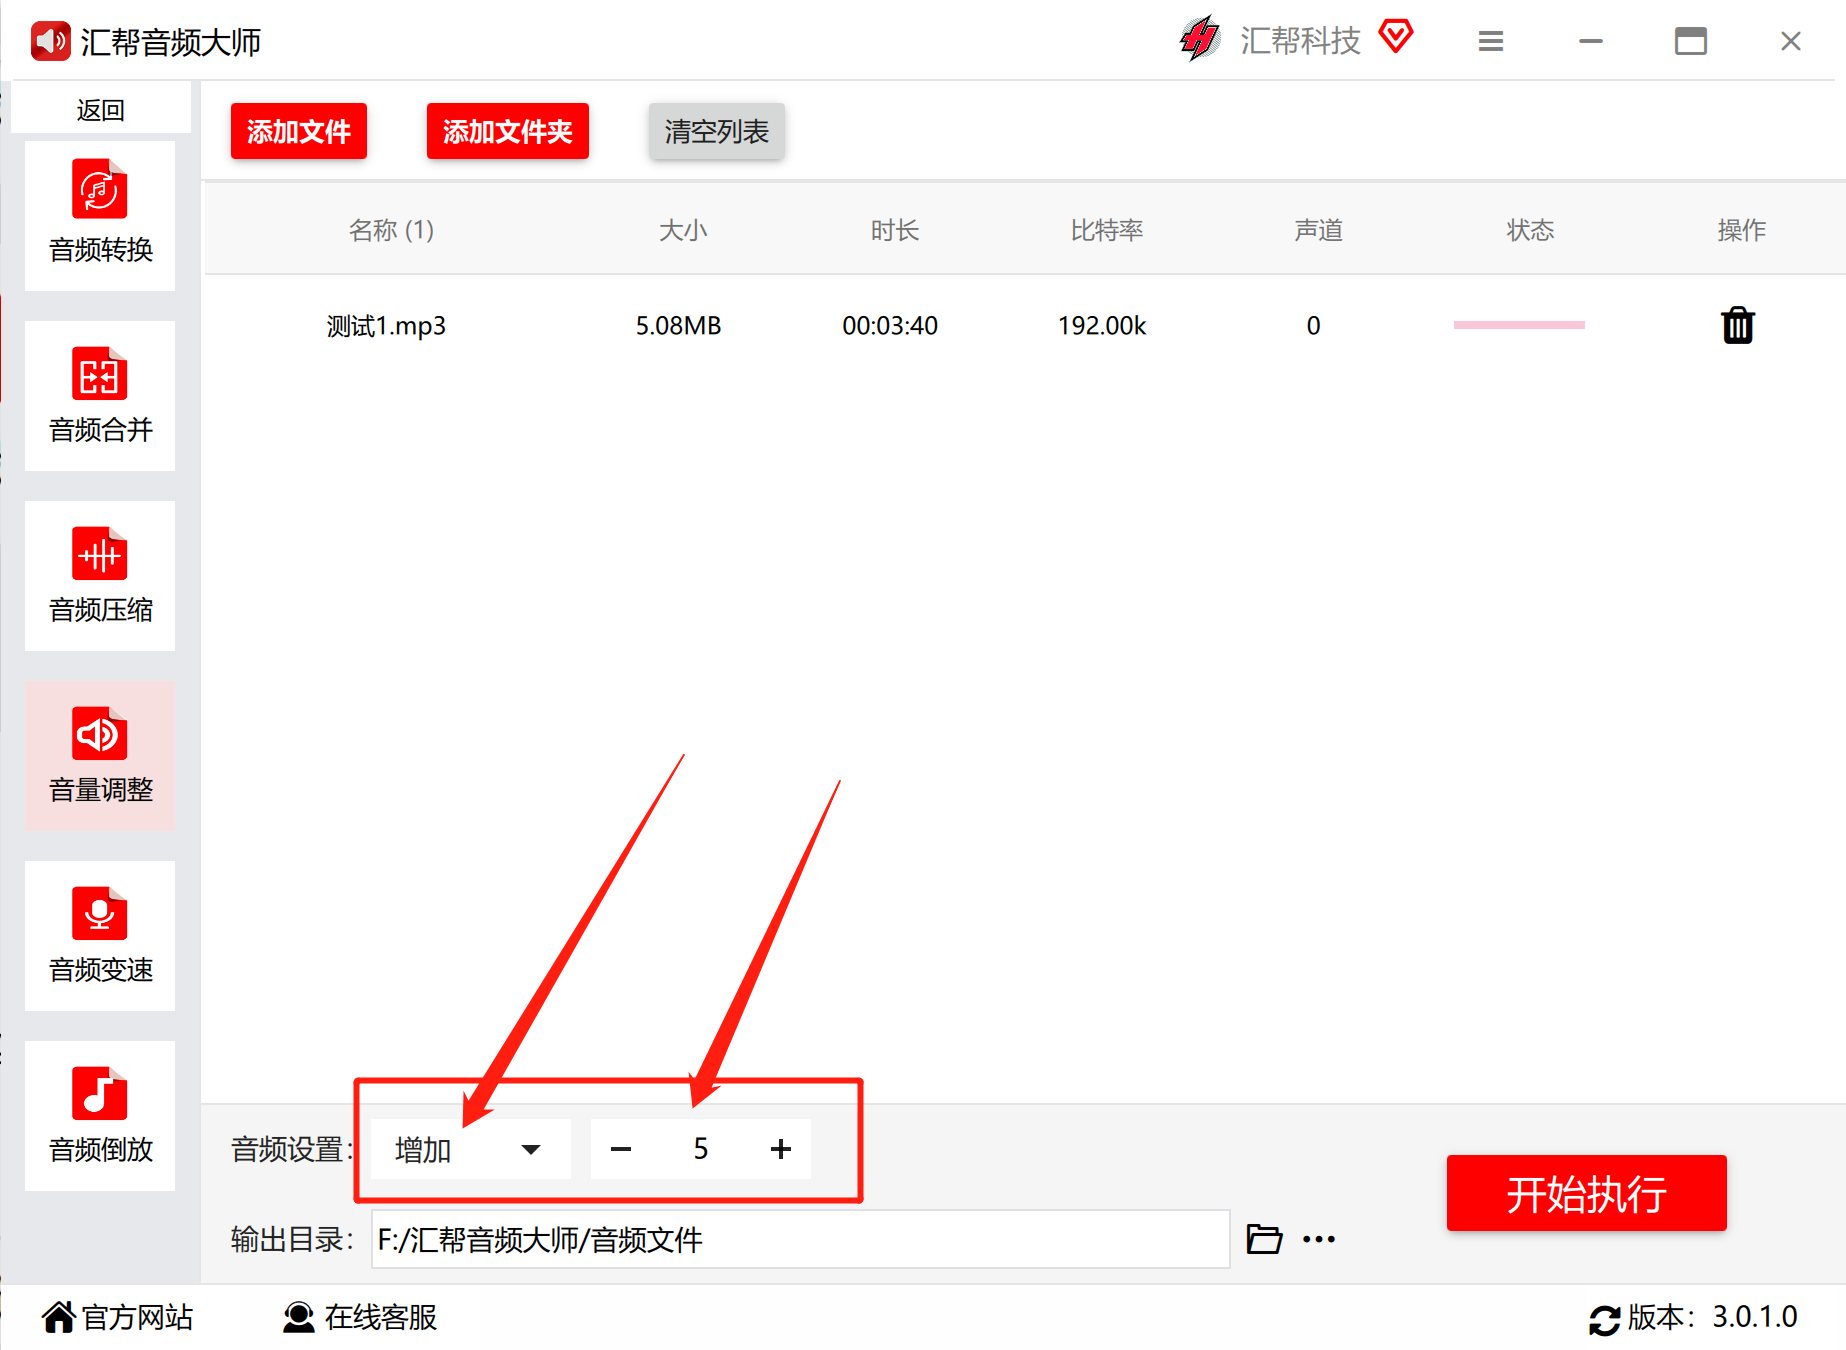1846x1350 pixels.
Task: Maximize the 汇帮音频大师 window
Action: point(1691,41)
